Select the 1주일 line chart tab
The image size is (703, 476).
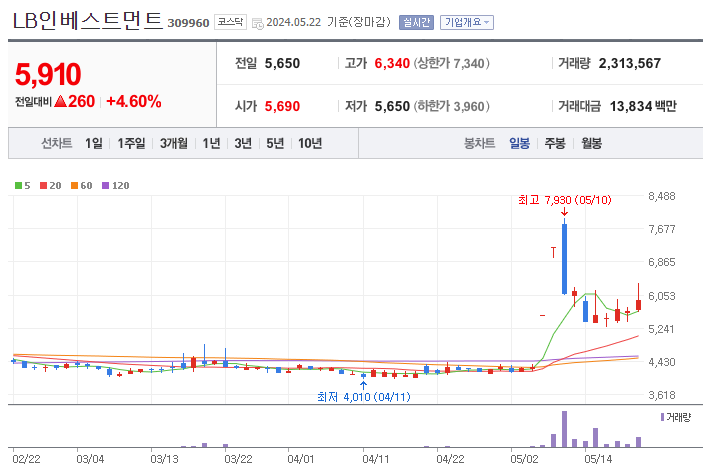(x=131, y=143)
